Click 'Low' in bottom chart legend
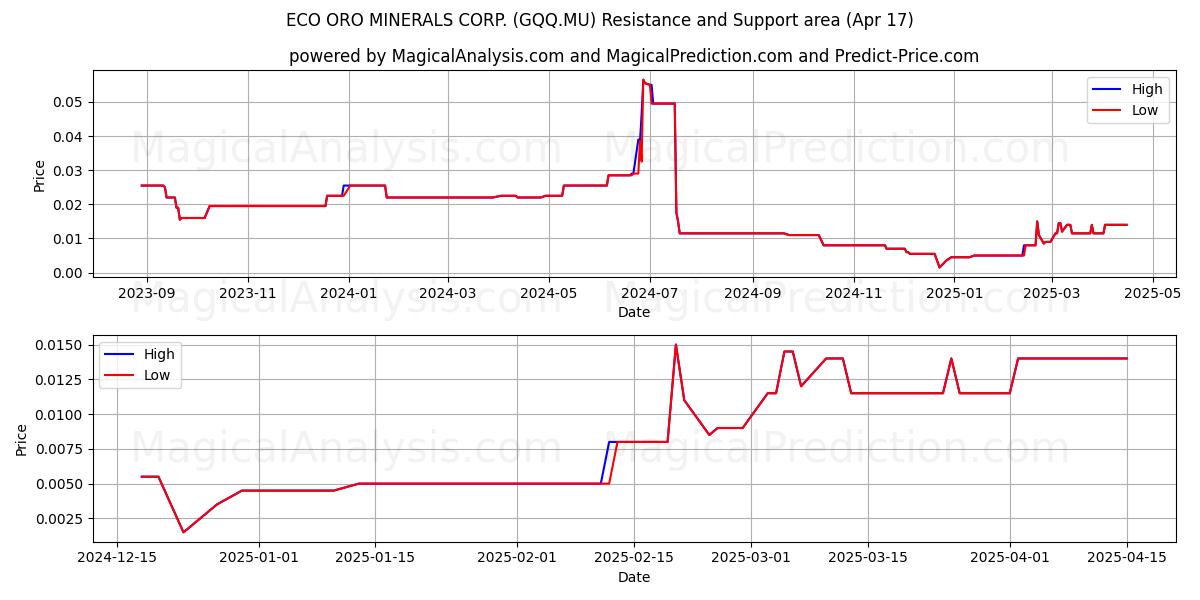 (157, 375)
